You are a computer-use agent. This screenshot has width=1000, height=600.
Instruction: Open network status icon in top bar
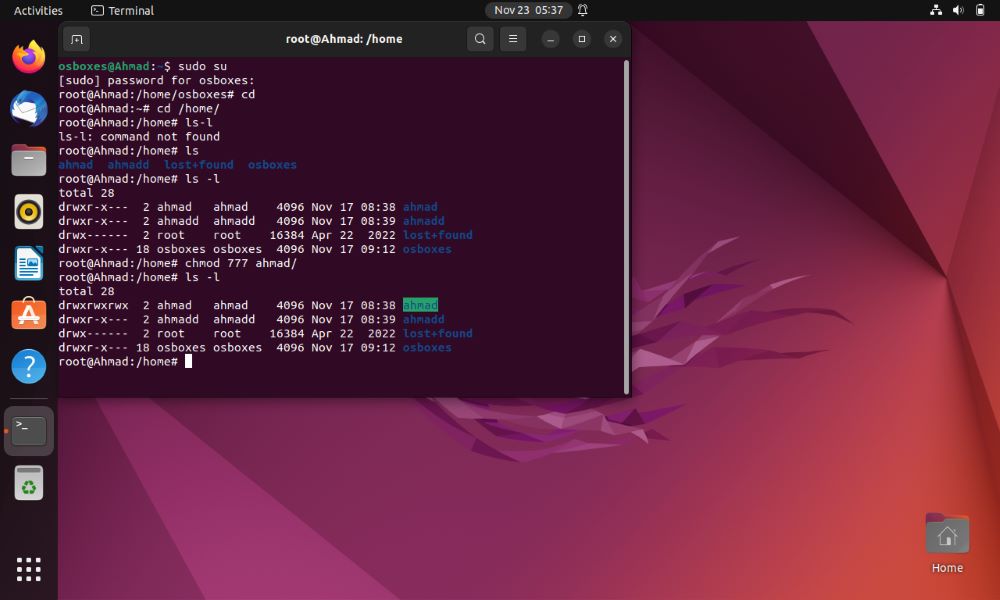936,10
